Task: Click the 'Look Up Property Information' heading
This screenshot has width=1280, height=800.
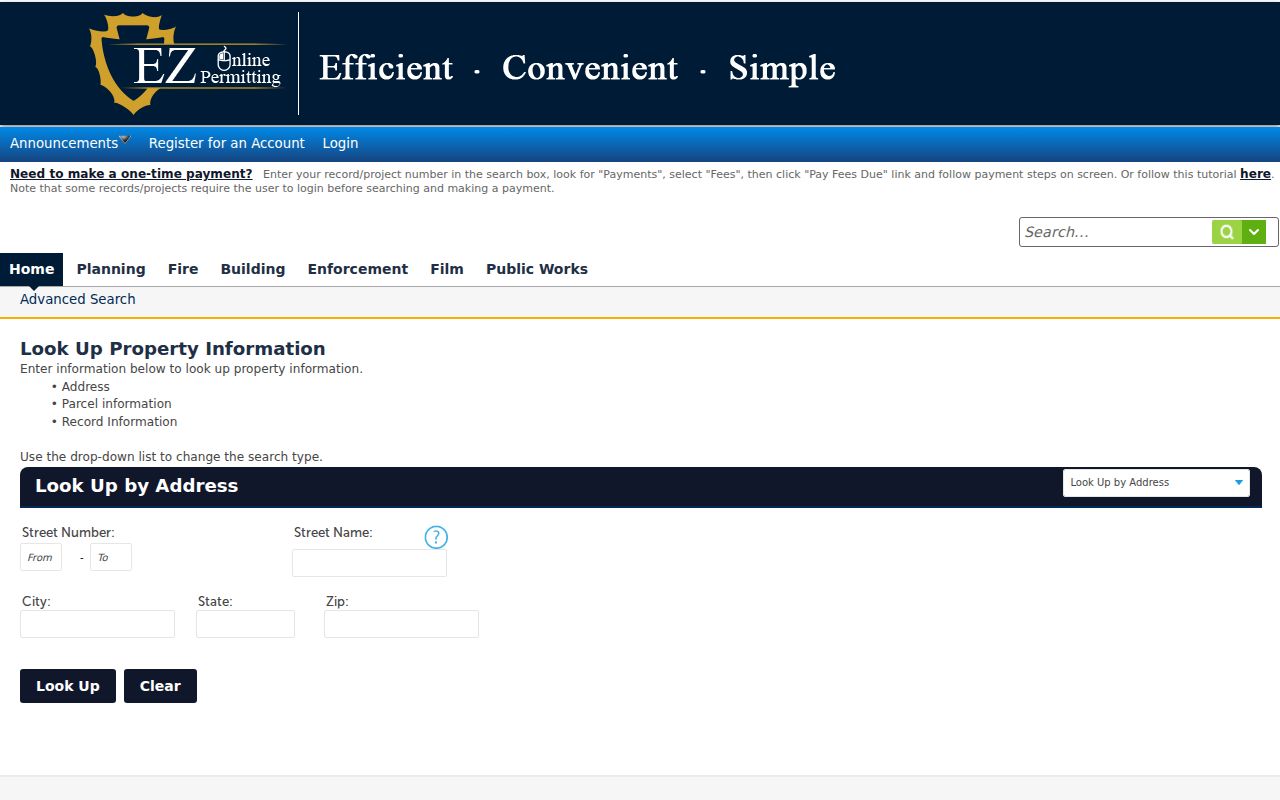Action: click(173, 349)
